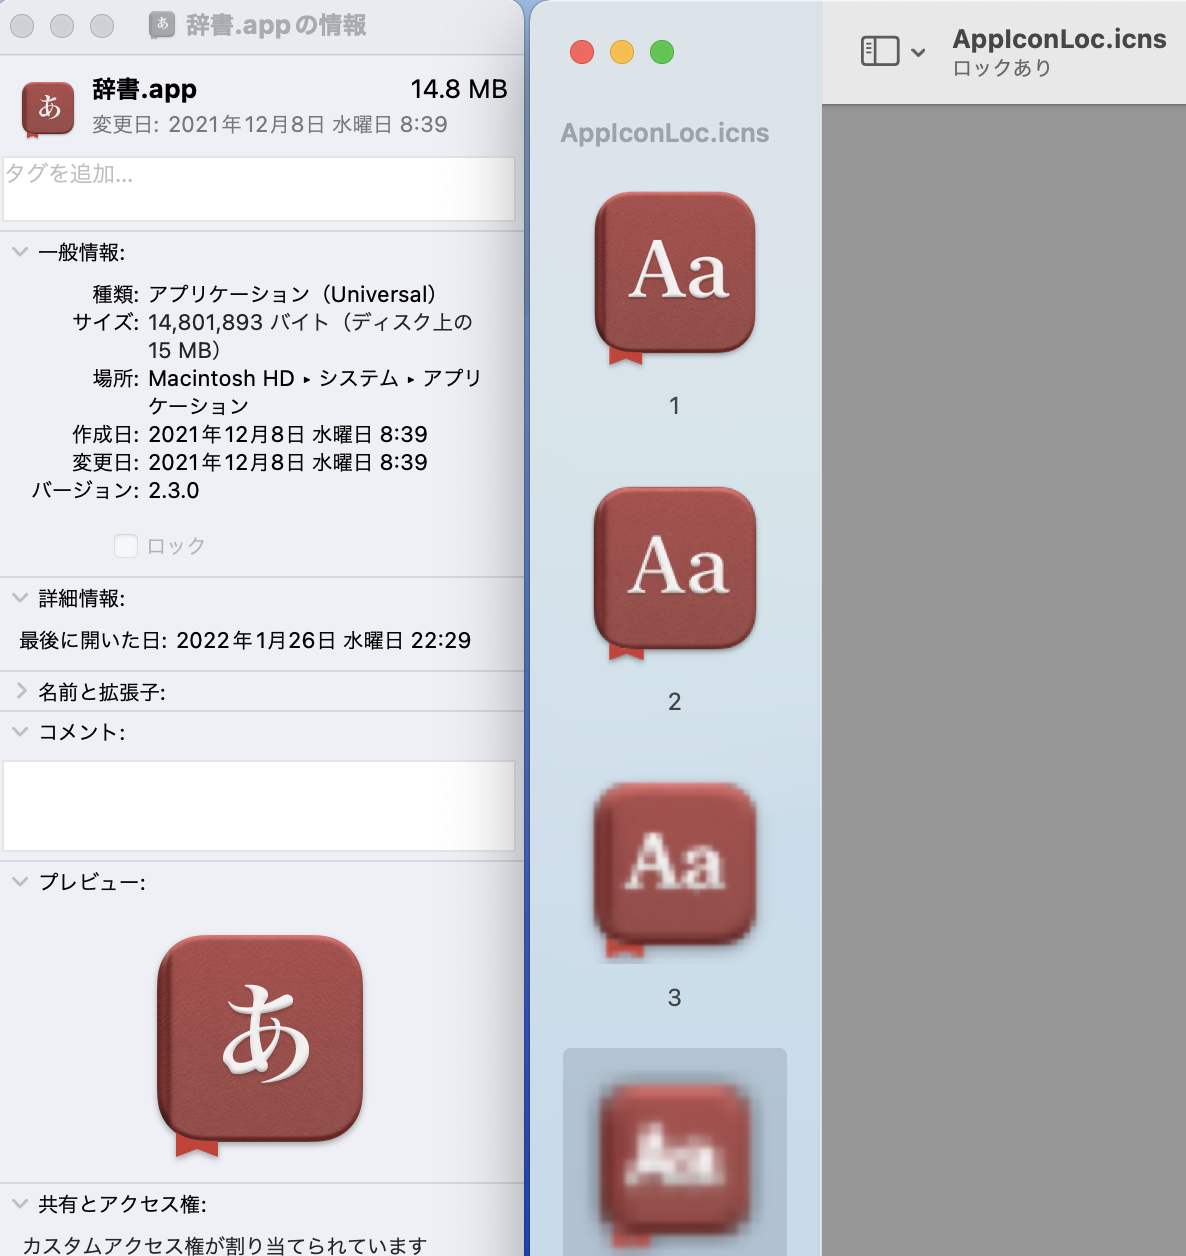Enable the ロック checkbox
The width and height of the screenshot is (1186, 1256).
(x=126, y=546)
